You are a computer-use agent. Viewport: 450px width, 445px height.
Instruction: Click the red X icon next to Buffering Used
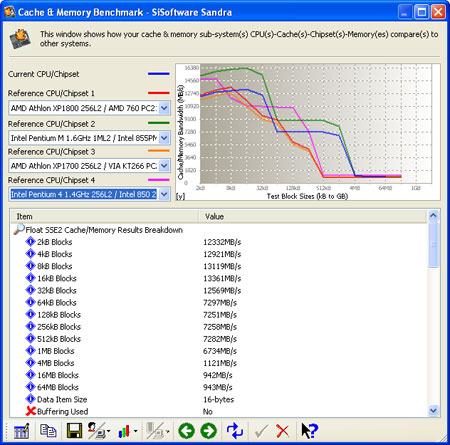[x=31, y=411]
